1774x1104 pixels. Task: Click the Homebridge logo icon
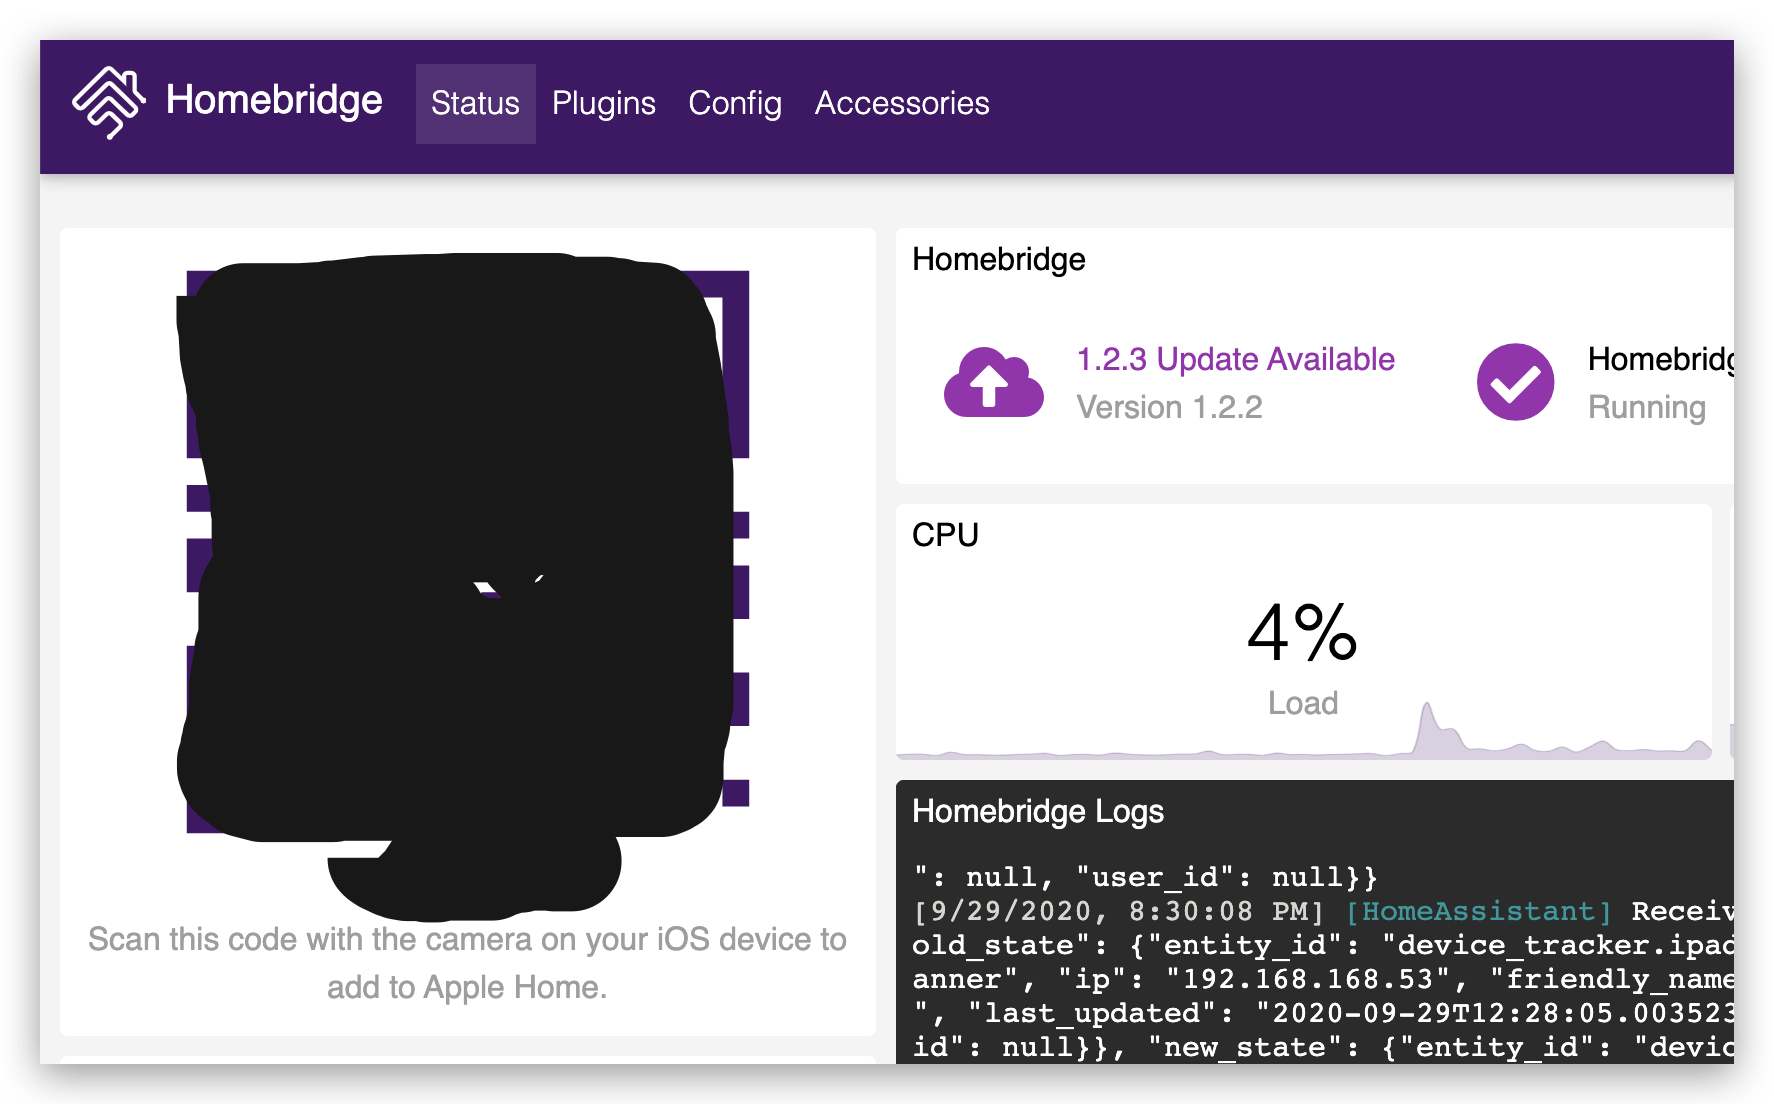click(108, 102)
